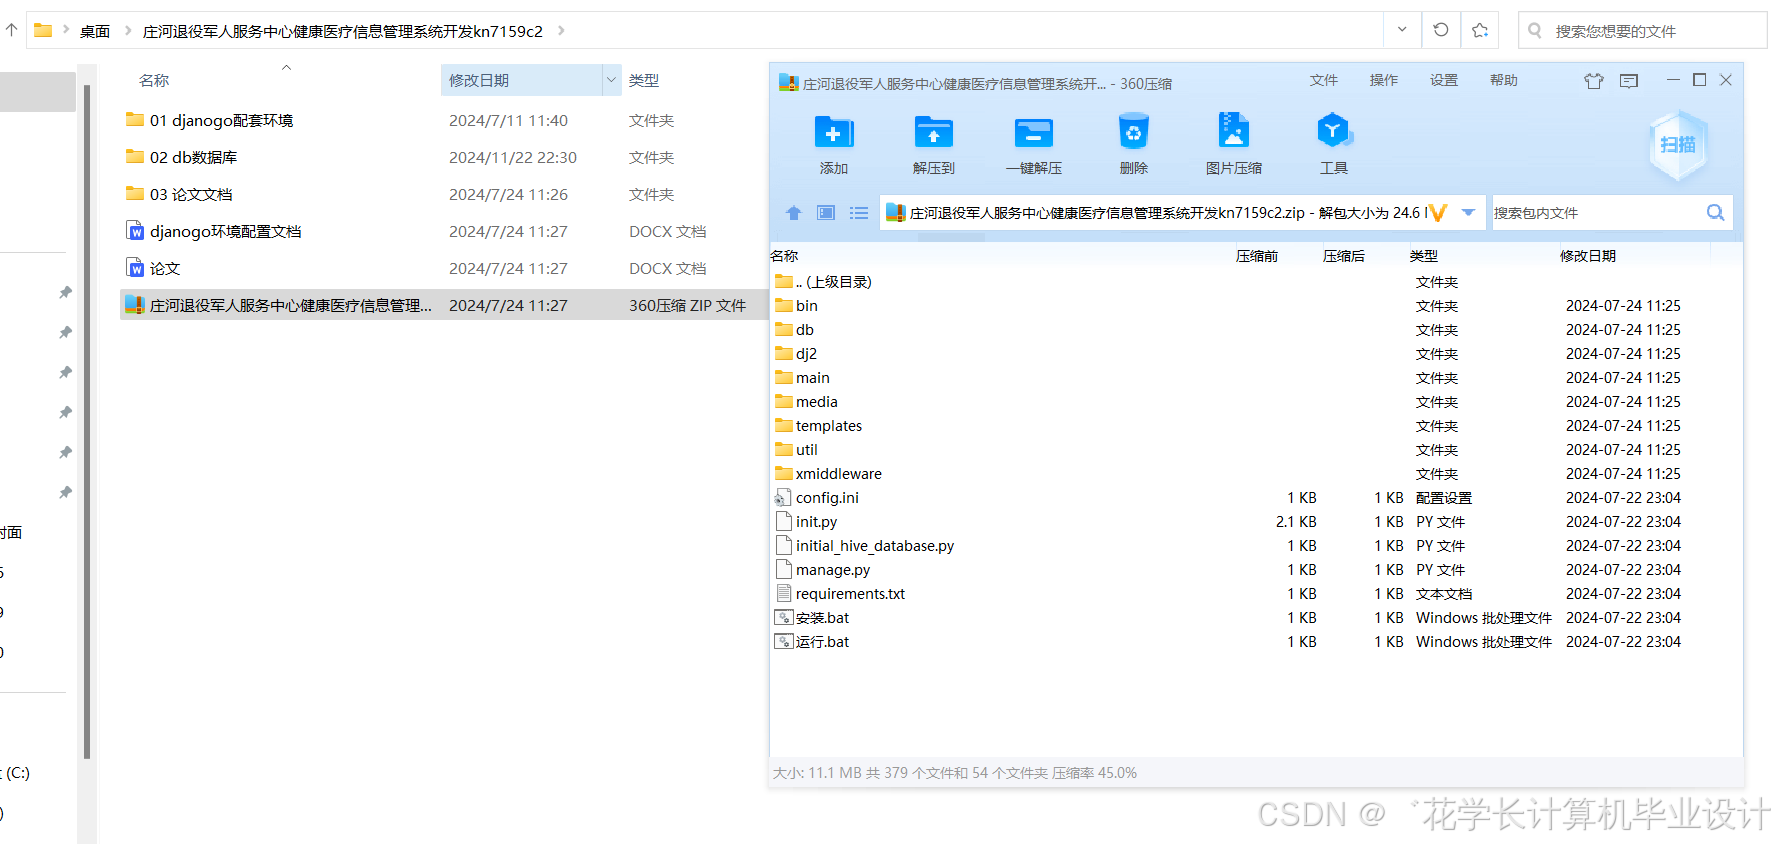Screen dimensions: 1775x844
Task: Click the 删除 (Delete) recycle icon
Action: [1133, 132]
